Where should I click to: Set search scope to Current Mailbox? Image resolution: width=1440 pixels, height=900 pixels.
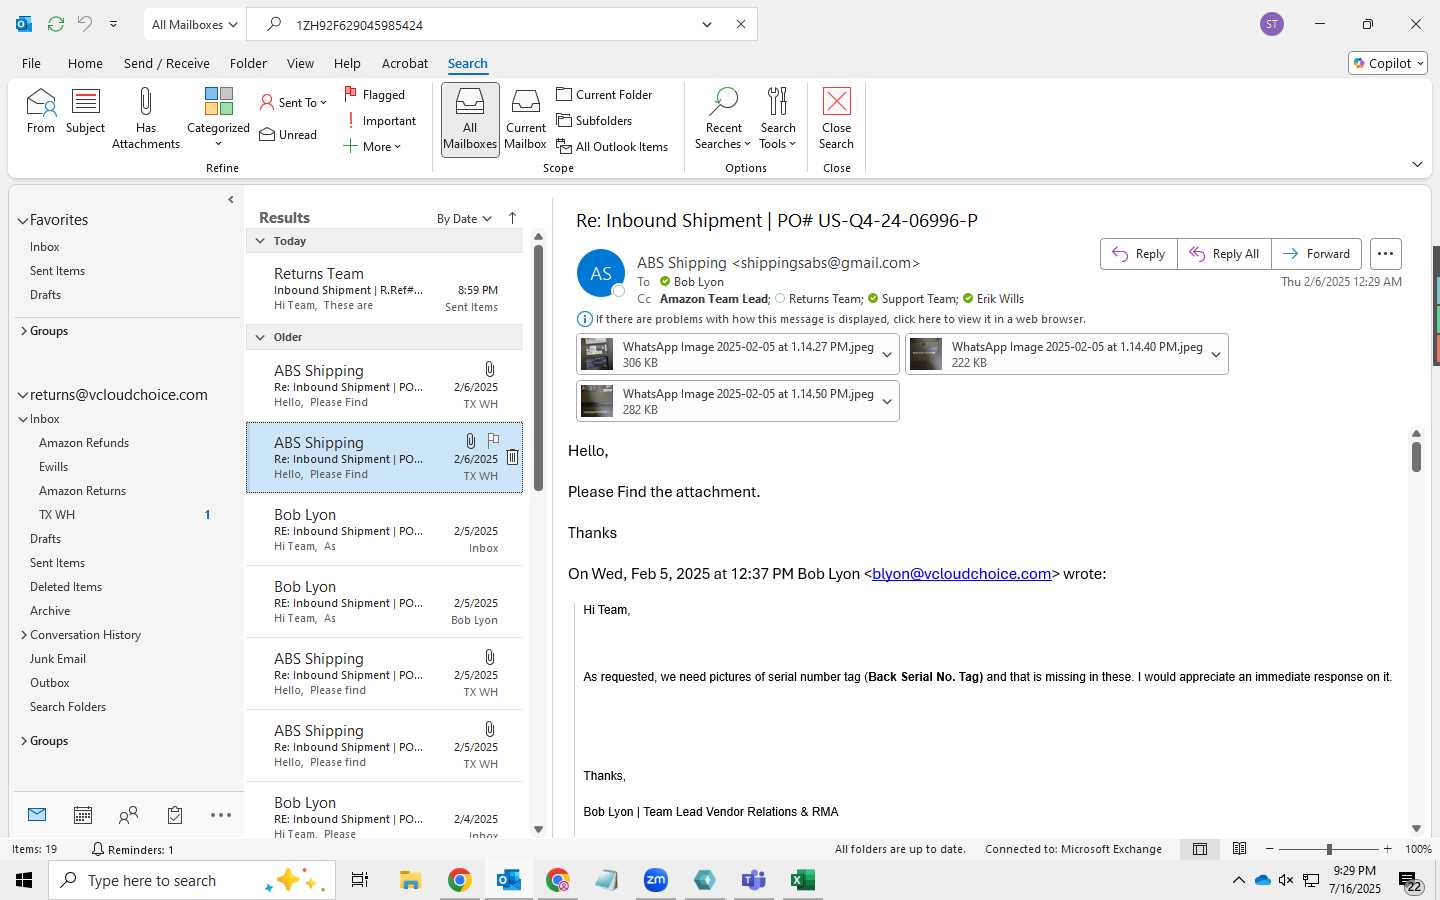click(525, 118)
